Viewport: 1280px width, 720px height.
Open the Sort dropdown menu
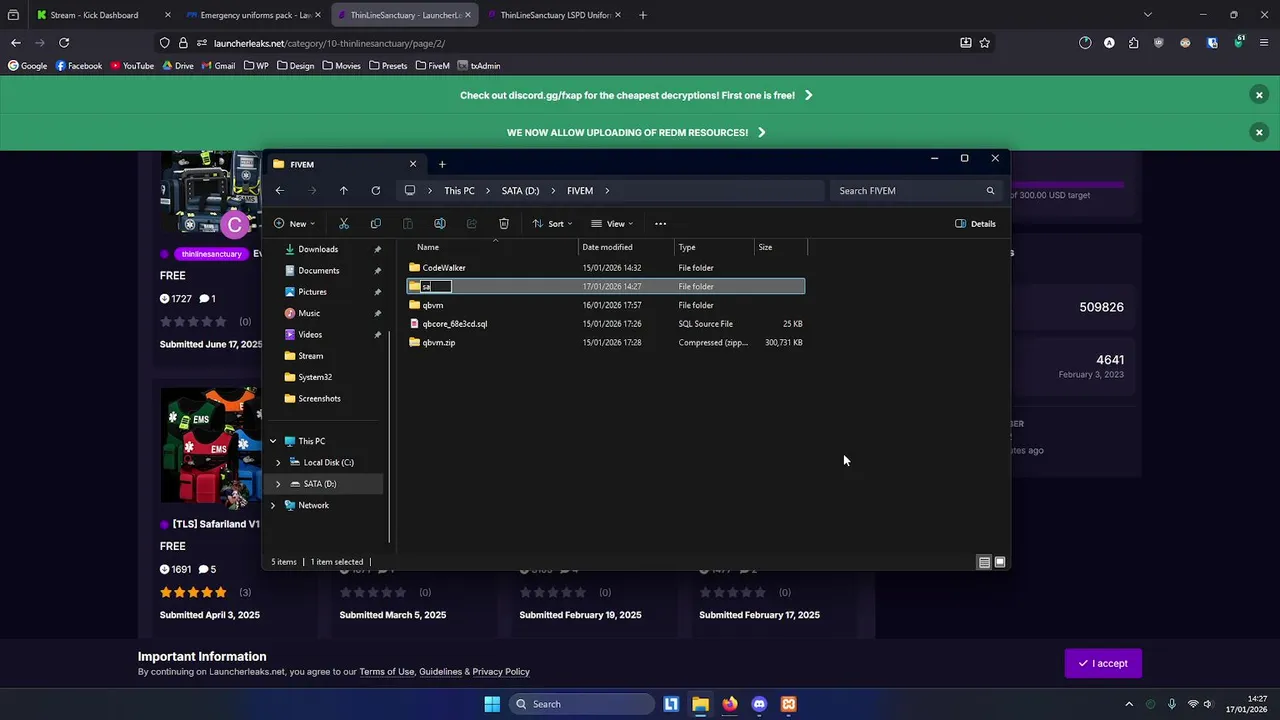pos(555,224)
